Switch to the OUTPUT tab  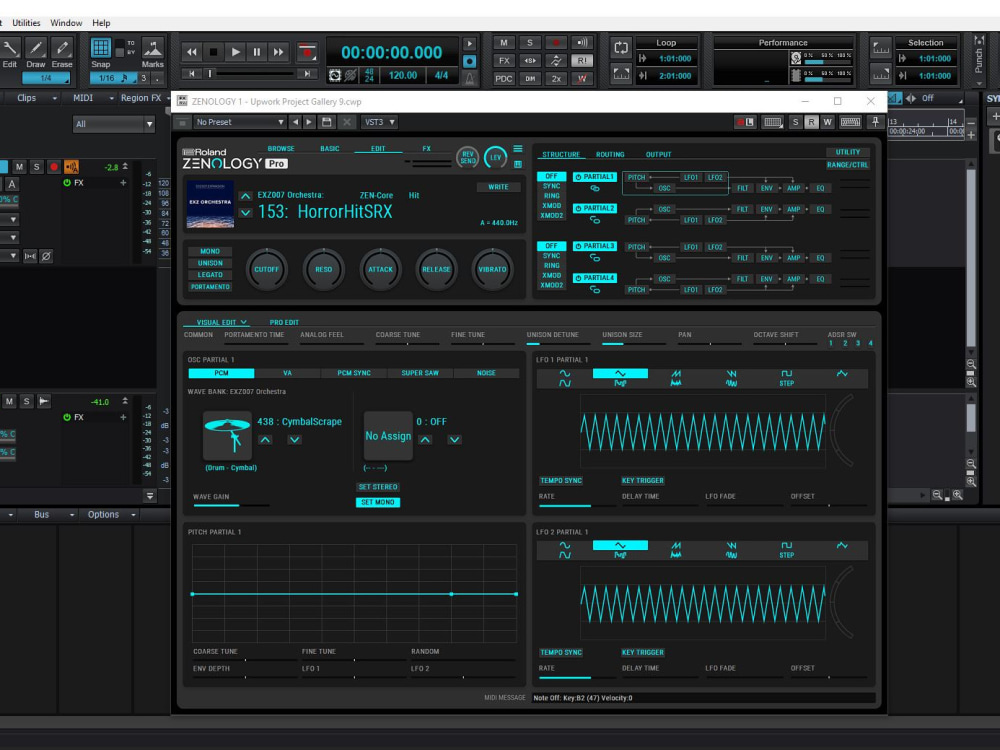coord(658,154)
